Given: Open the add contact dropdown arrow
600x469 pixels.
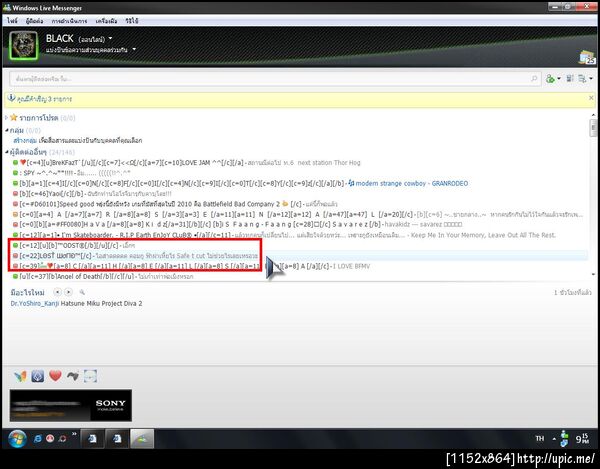Looking at the screenshot, I should (559, 79).
